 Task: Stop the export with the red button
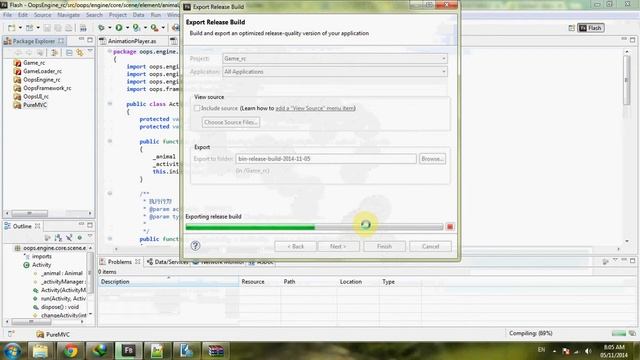click(x=450, y=227)
